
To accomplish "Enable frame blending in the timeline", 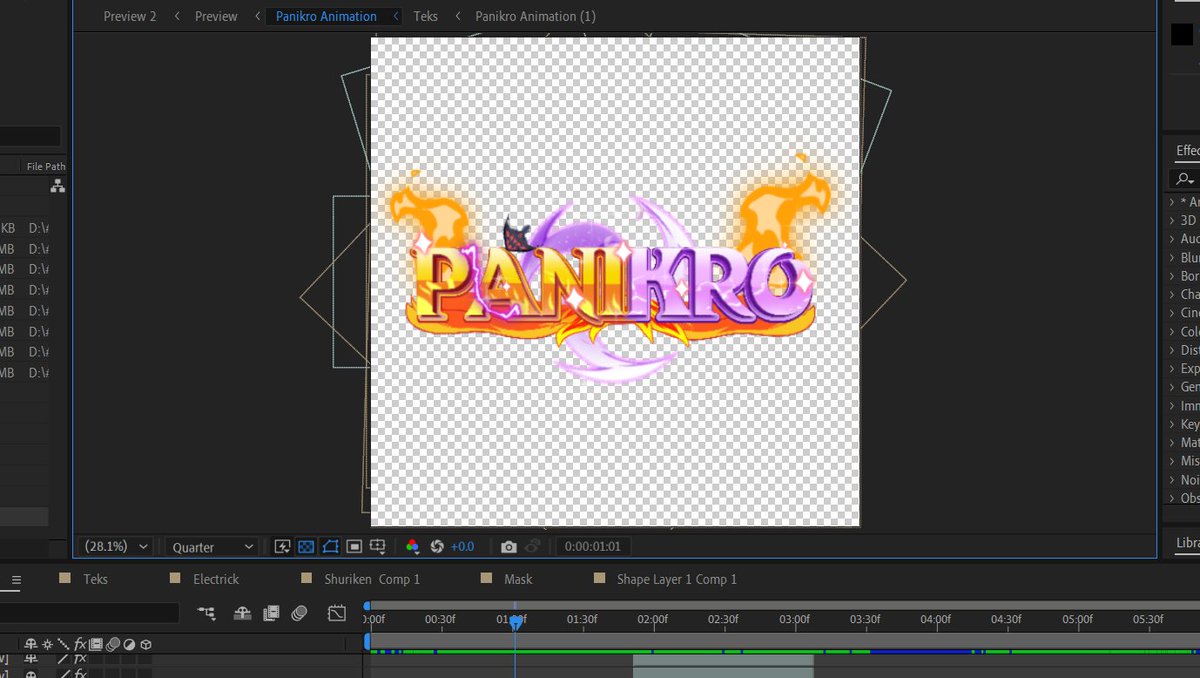I will pyautogui.click(x=270, y=613).
